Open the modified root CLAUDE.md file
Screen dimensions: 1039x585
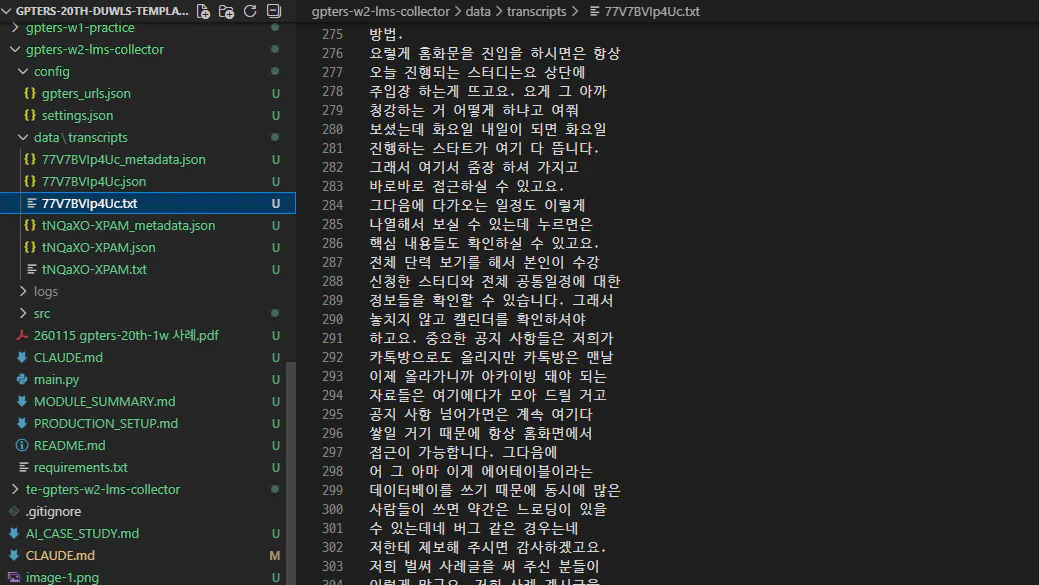point(60,555)
